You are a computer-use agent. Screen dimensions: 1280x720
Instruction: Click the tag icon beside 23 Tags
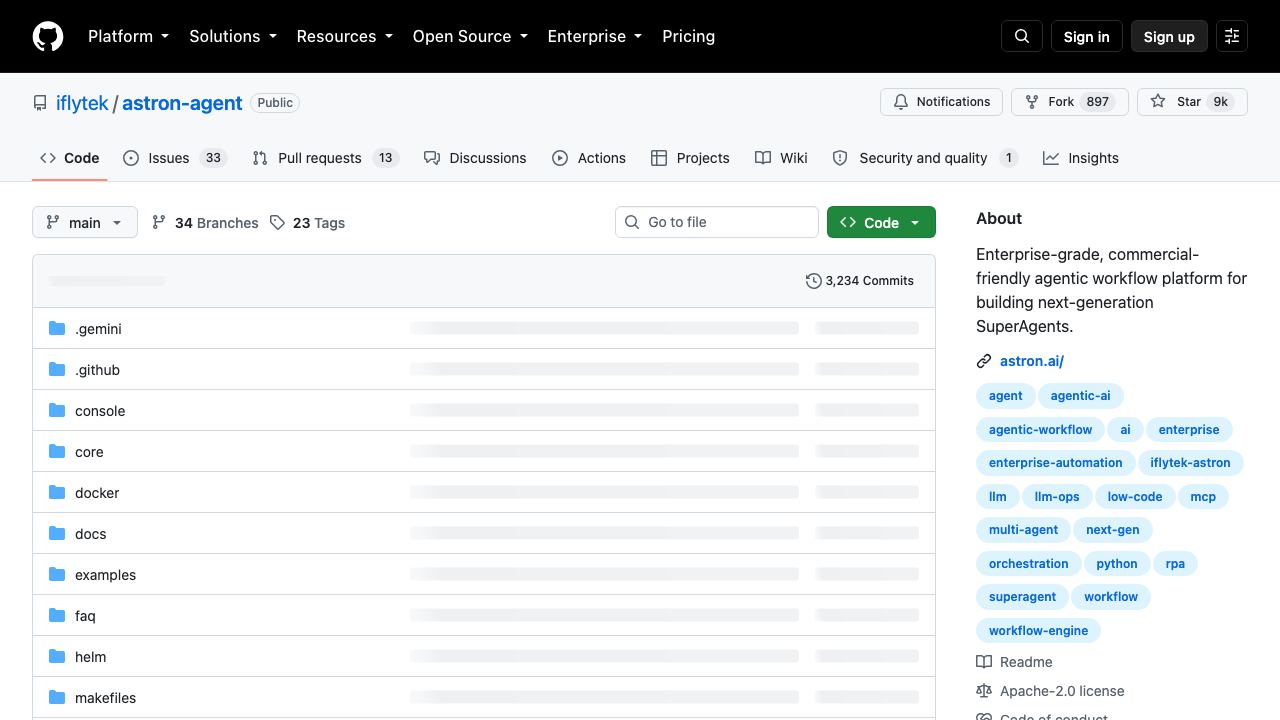point(277,223)
